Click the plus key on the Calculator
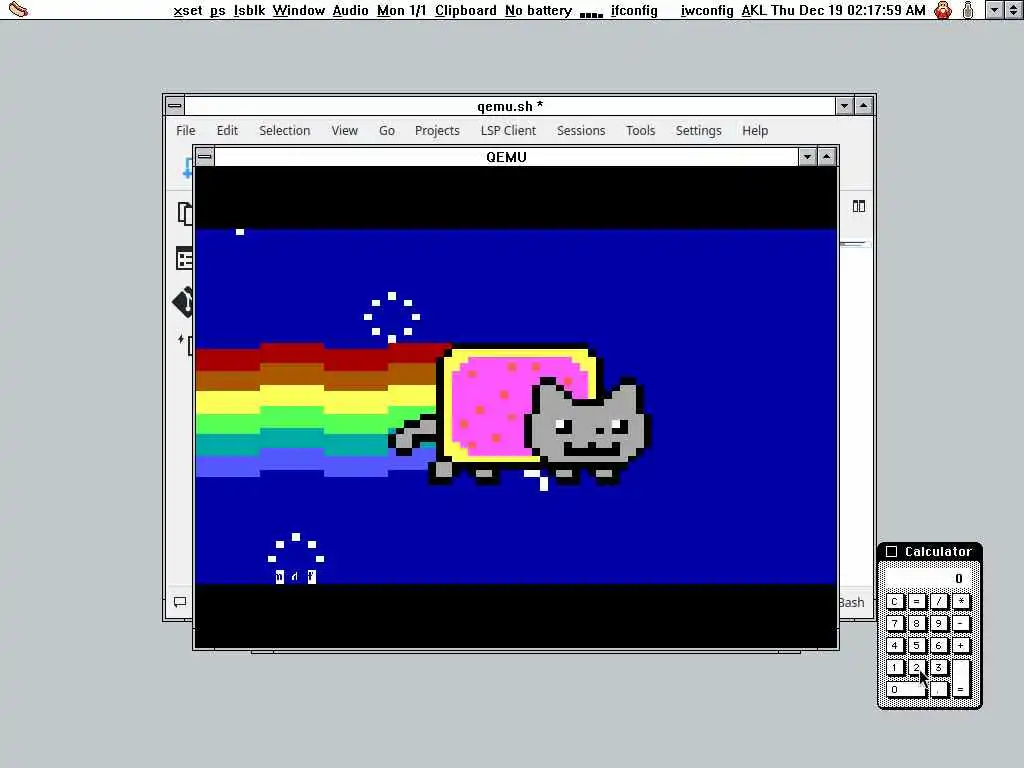The height and width of the screenshot is (768, 1024). point(961,645)
